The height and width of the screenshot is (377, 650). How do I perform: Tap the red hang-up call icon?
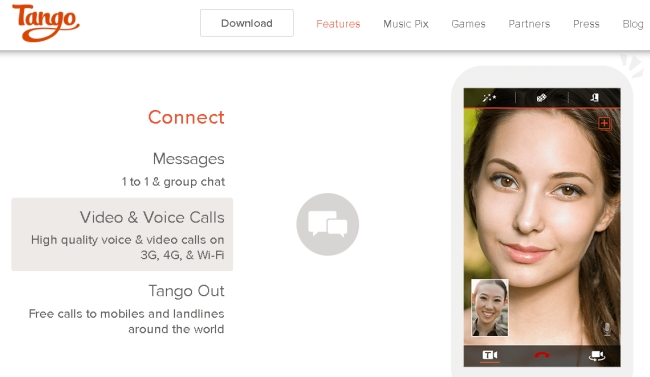[541, 355]
